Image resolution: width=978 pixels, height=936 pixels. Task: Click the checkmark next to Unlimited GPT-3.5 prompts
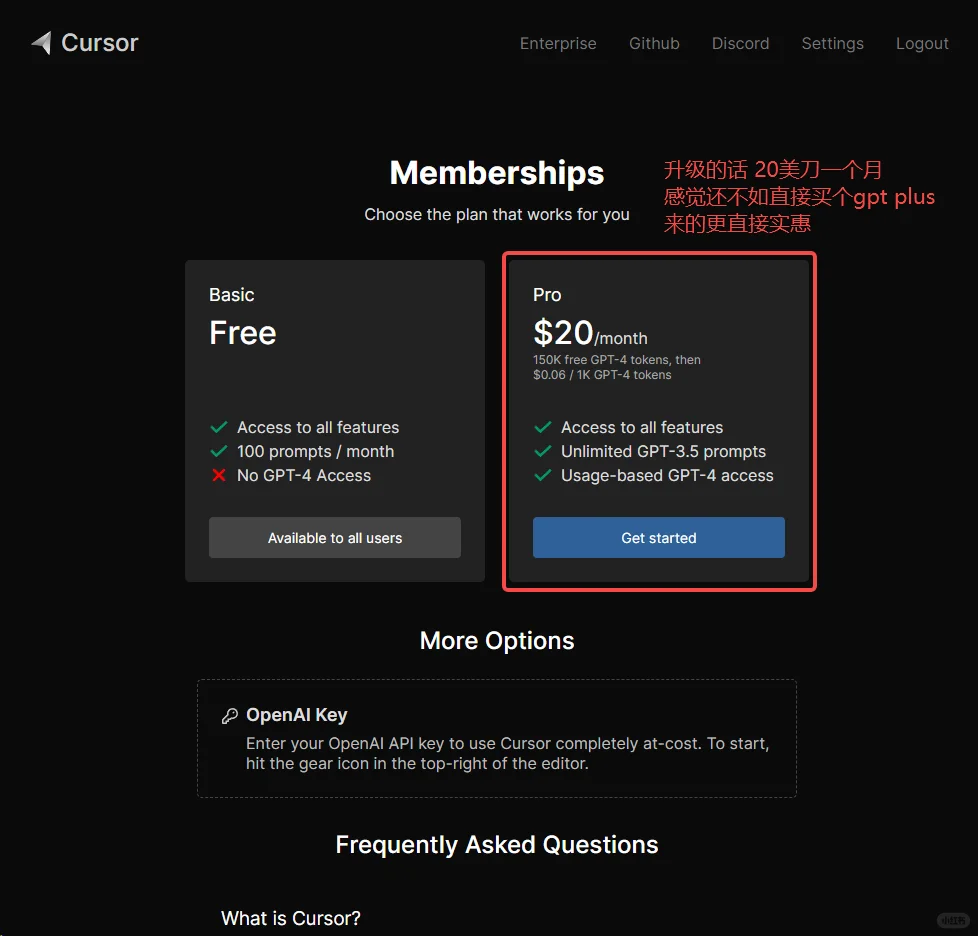click(543, 452)
